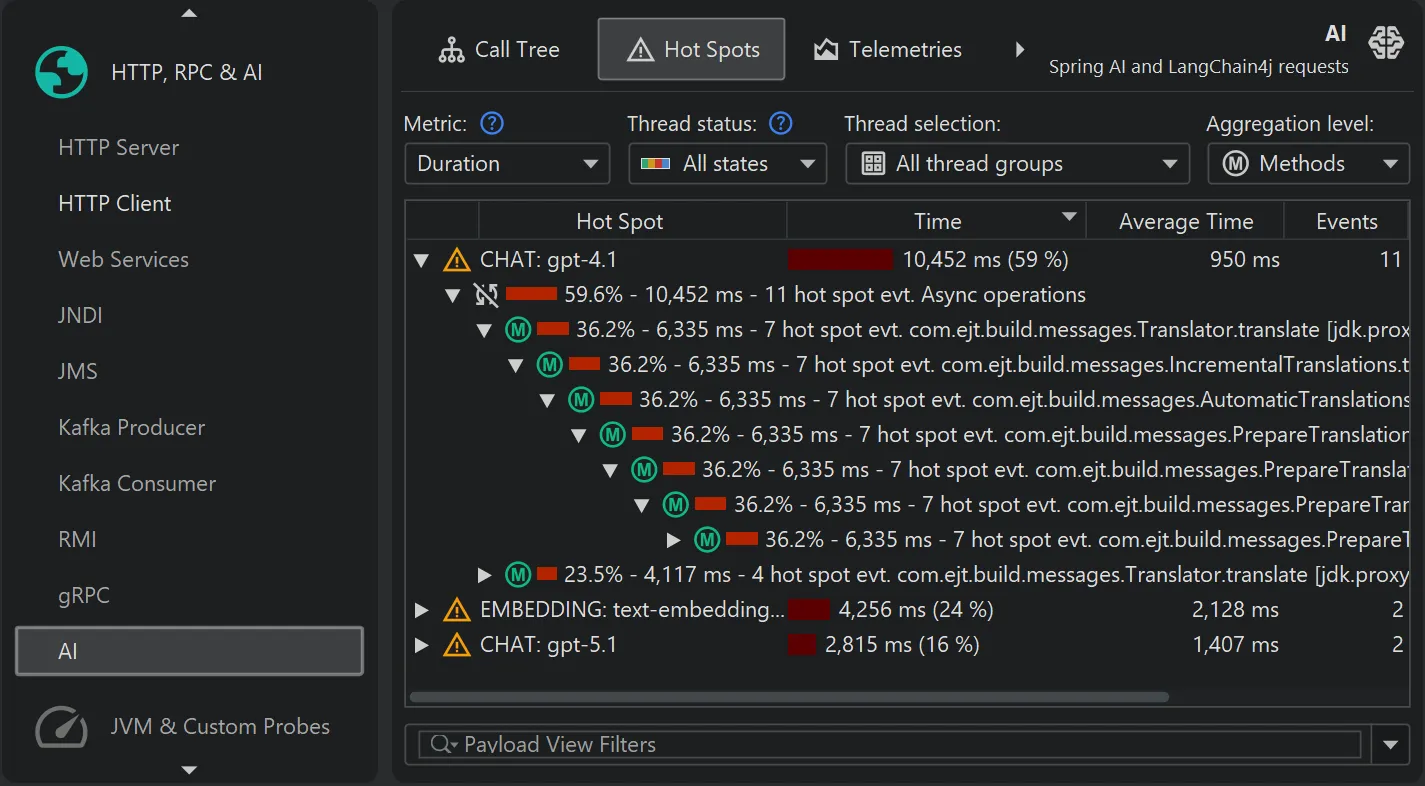The image size is (1425, 786).
Task: Click the Thread status help question mark icon
Action: 781,123
